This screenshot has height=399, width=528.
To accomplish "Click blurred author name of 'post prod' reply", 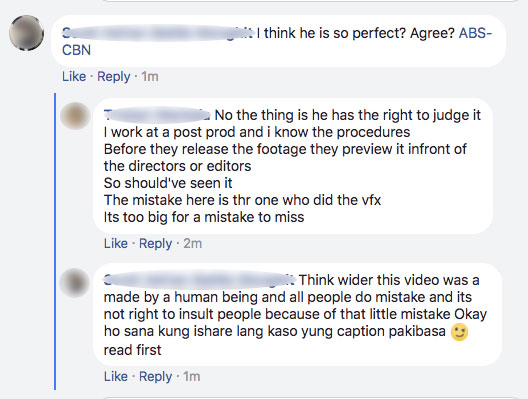I will pos(157,115).
